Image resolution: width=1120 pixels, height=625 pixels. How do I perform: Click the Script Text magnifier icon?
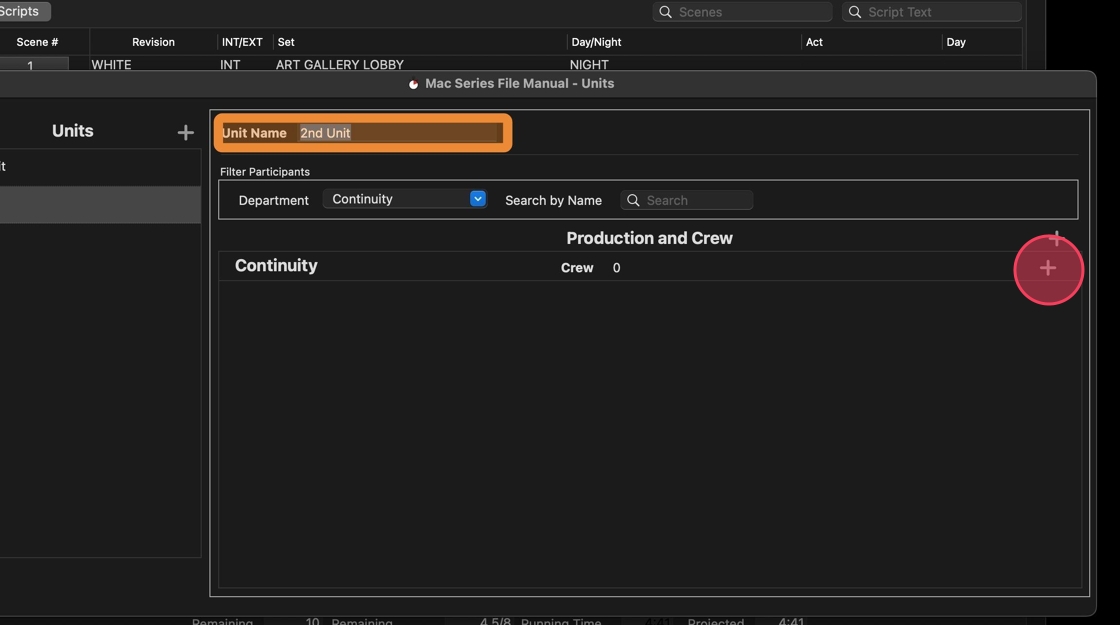tap(854, 12)
